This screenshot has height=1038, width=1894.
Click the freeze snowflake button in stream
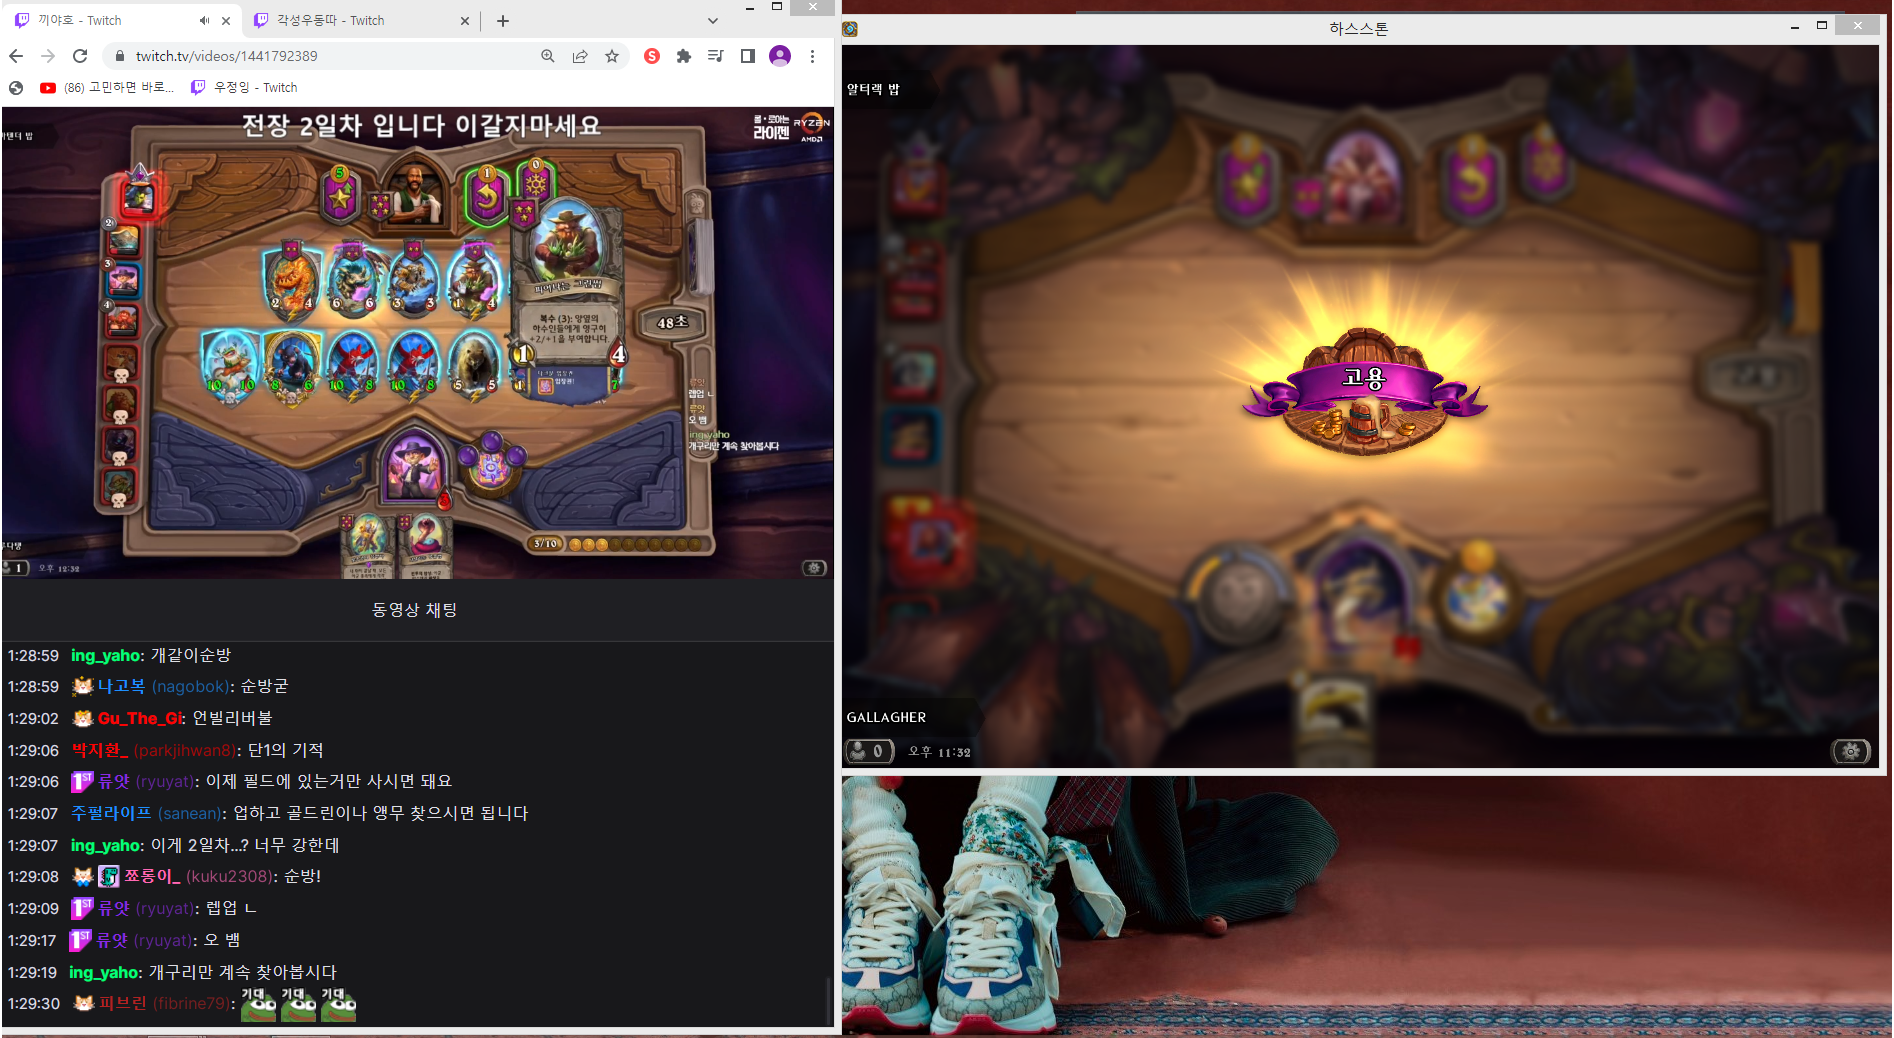tap(536, 184)
